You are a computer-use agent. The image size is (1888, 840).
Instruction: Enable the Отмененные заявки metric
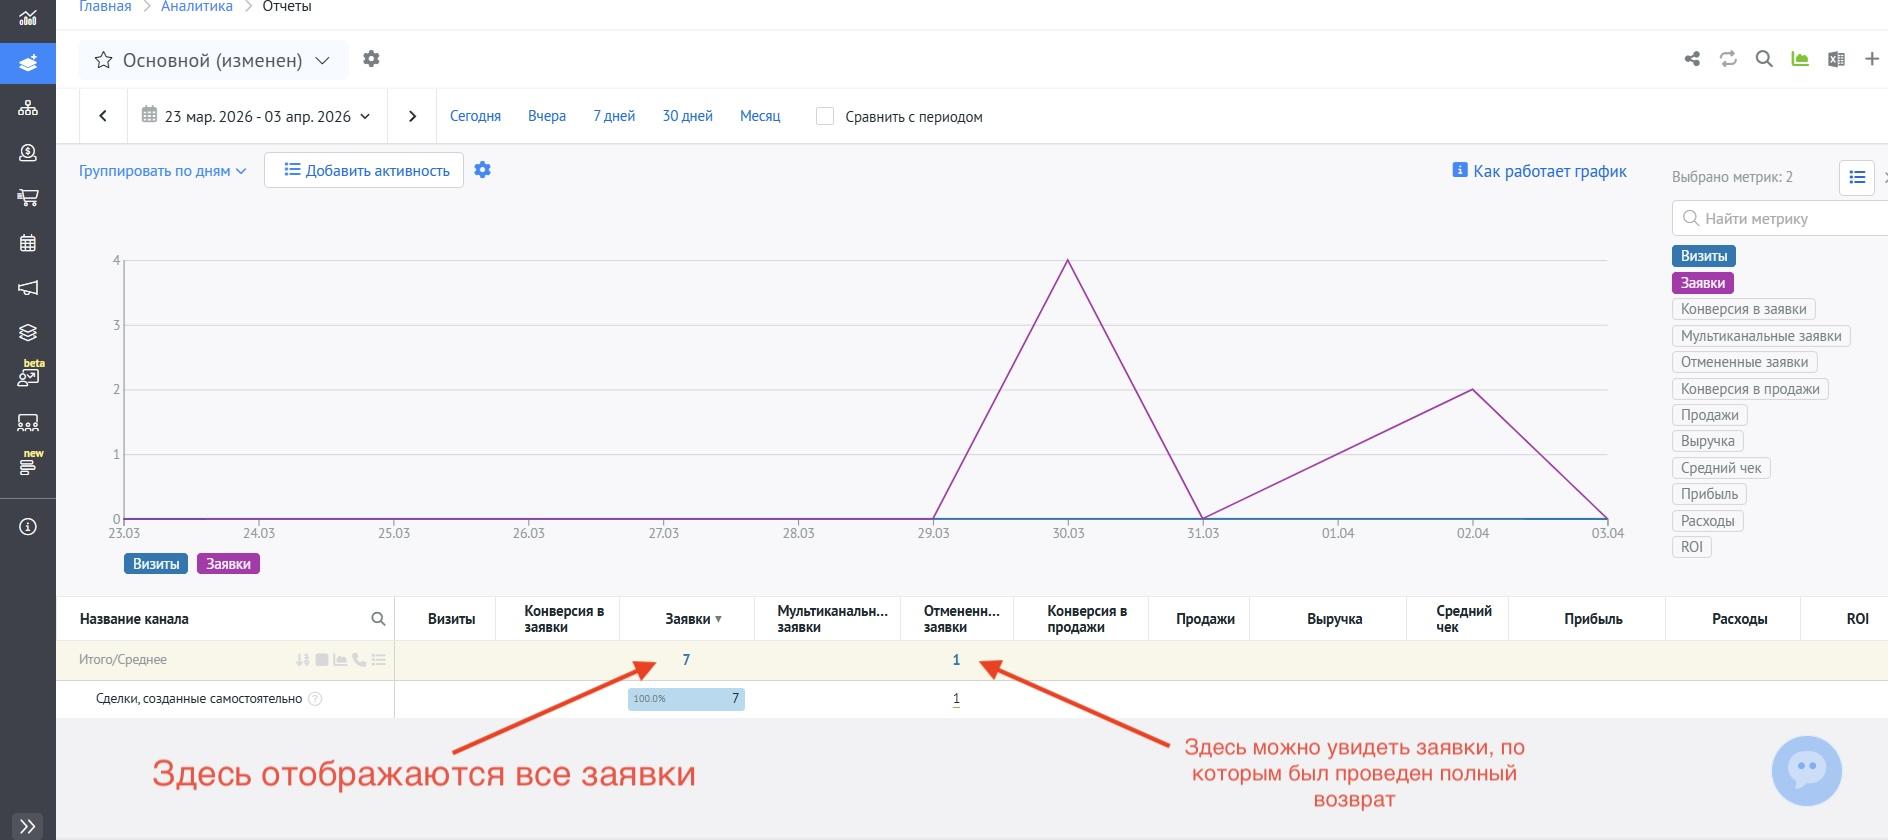(1744, 362)
